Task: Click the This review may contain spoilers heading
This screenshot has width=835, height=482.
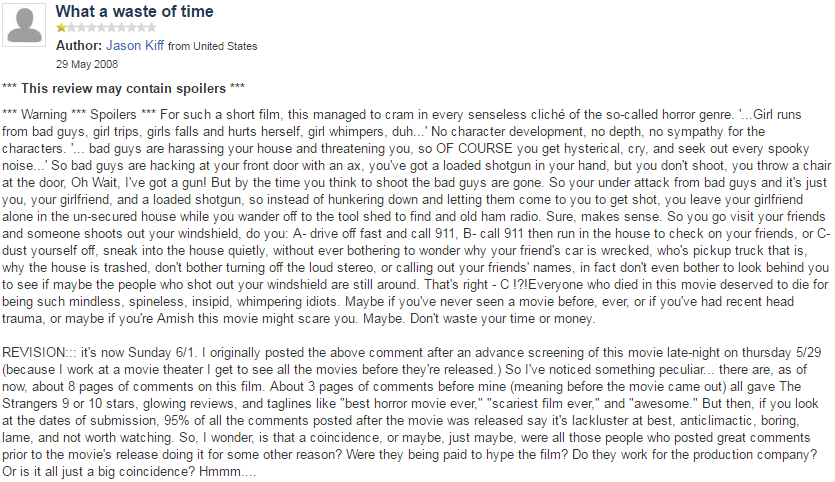Action: point(124,88)
